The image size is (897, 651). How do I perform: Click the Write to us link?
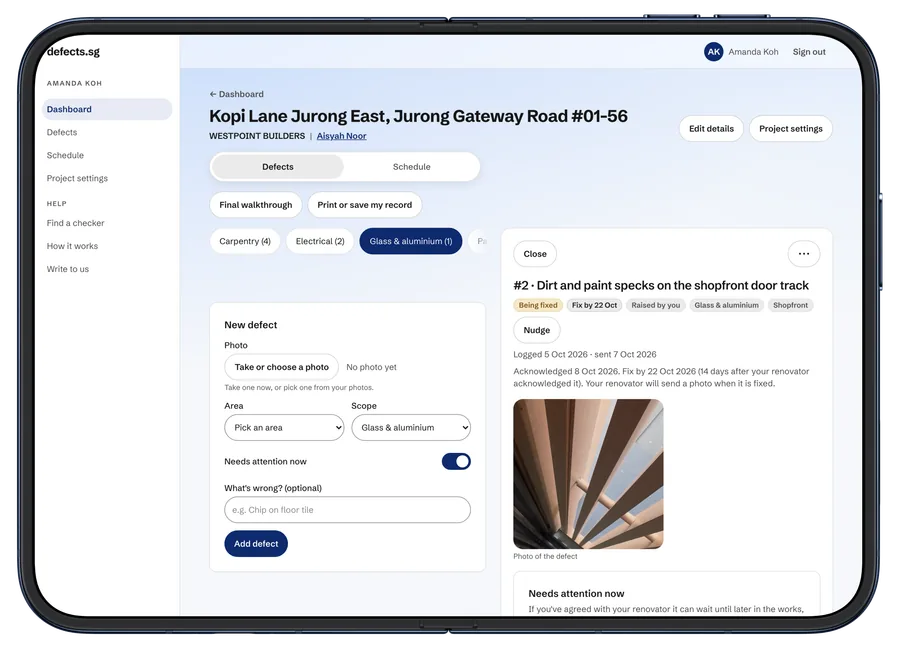coord(68,269)
